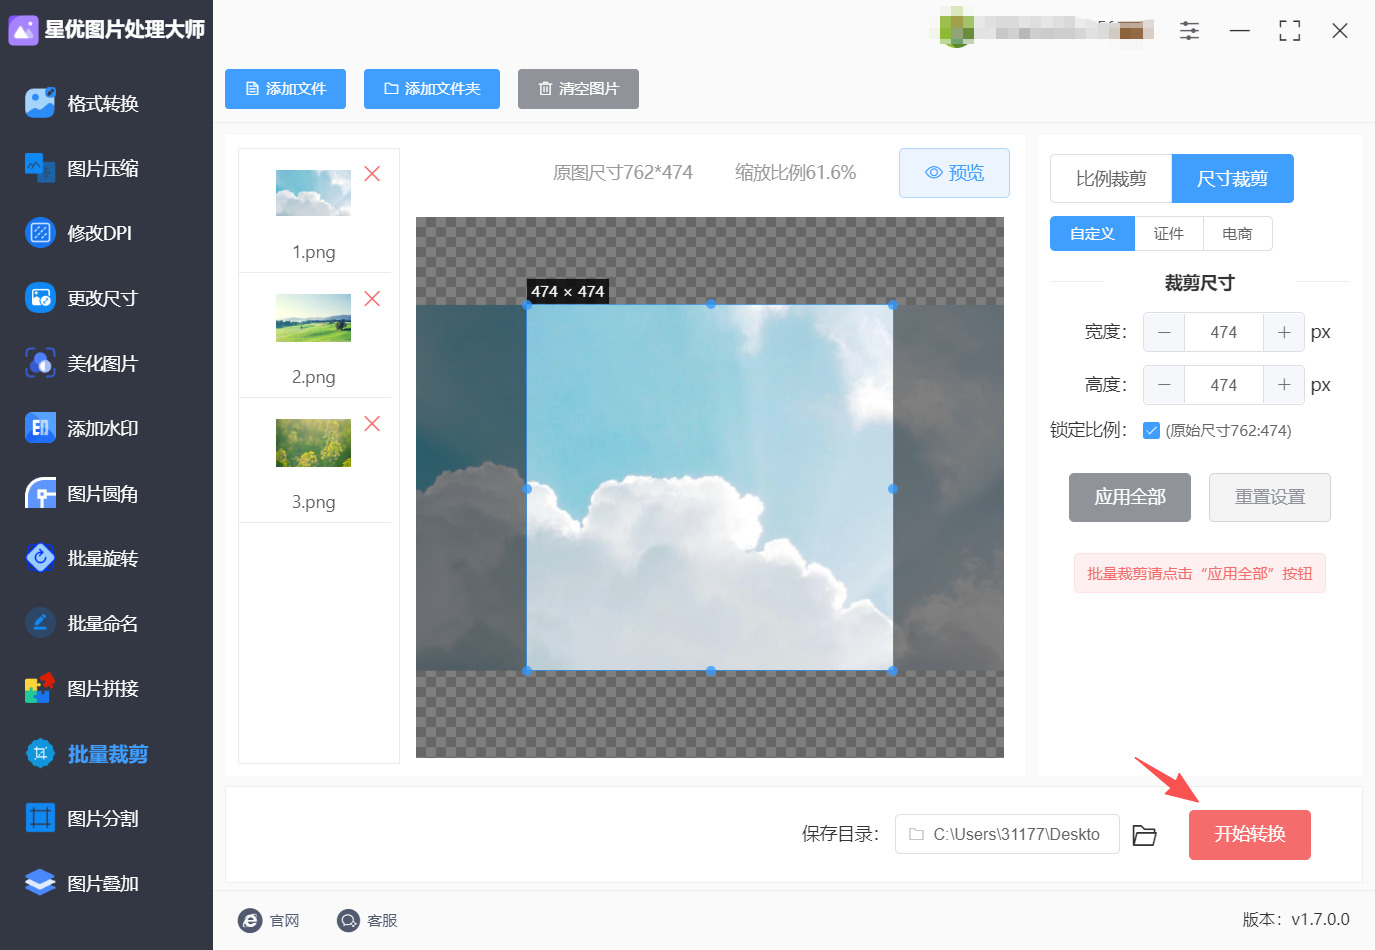Choose the 图片拼接 stitching icon

[x=40, y=688]
